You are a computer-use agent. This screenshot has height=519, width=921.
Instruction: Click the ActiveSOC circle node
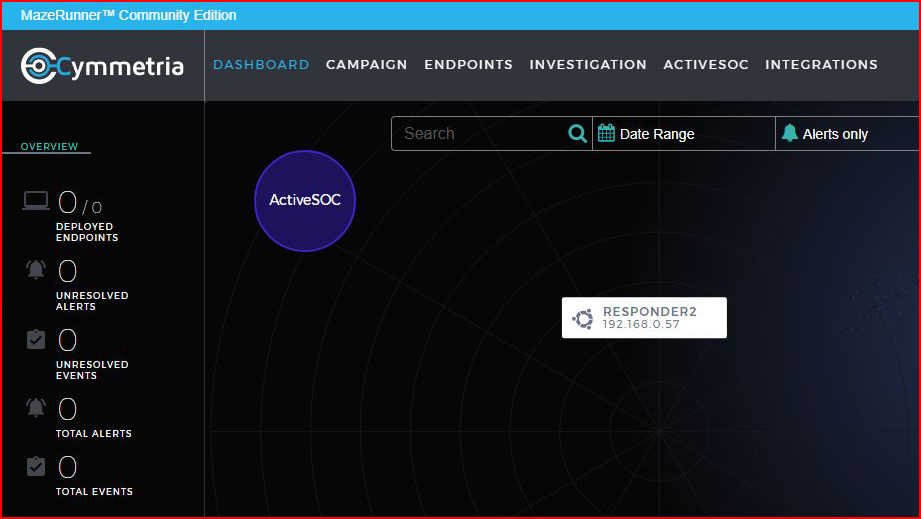(305, 201)
